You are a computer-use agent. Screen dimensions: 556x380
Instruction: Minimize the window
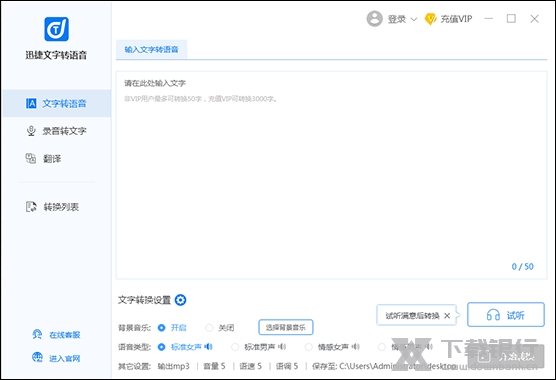[x=489, y=18]
